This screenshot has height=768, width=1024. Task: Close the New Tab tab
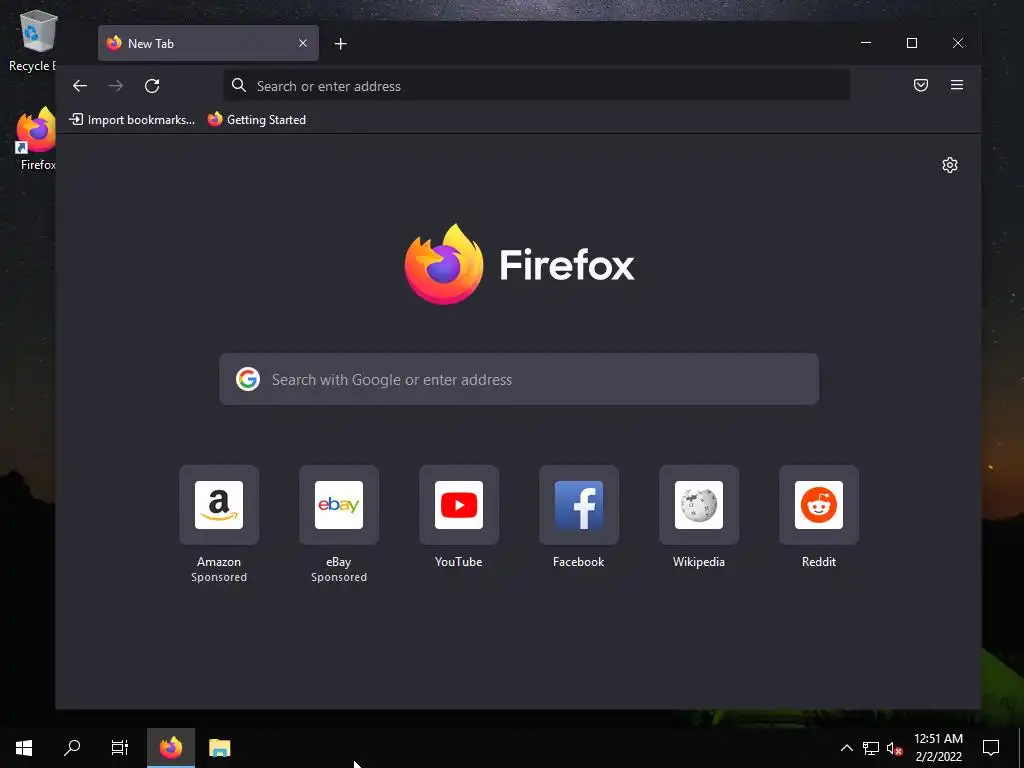point(303,43)
